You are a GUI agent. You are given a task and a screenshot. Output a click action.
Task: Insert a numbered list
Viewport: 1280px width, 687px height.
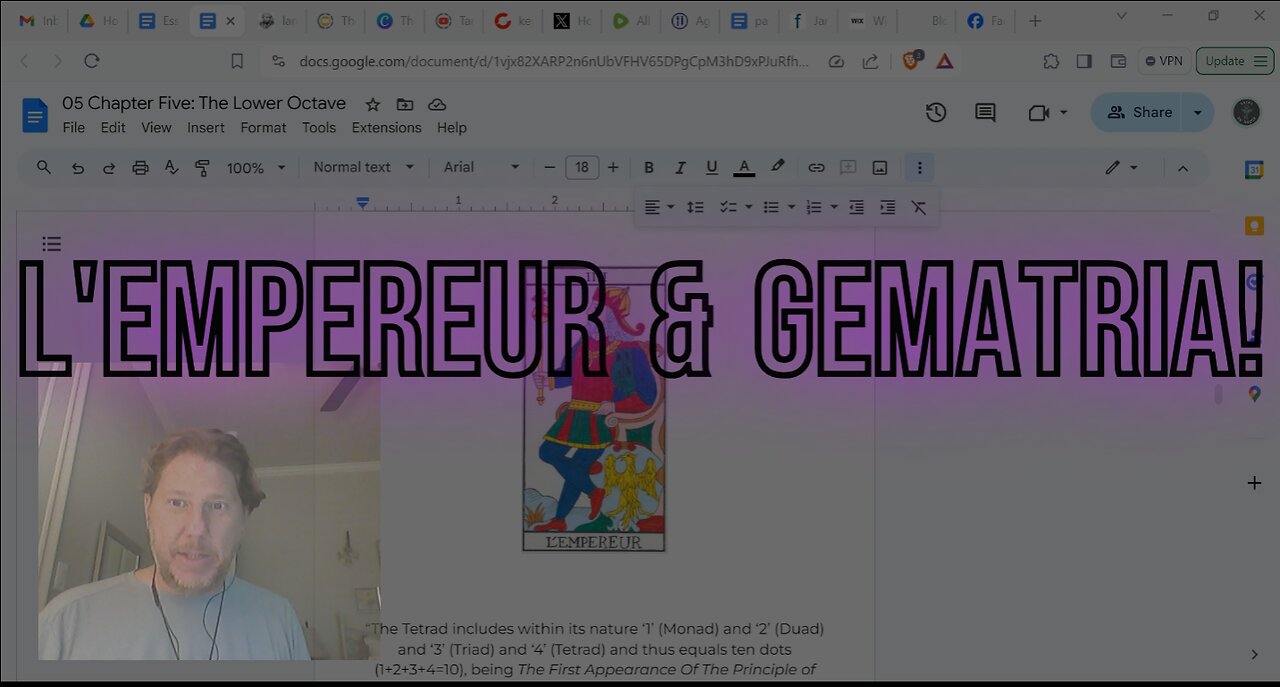tap(814, 207)
